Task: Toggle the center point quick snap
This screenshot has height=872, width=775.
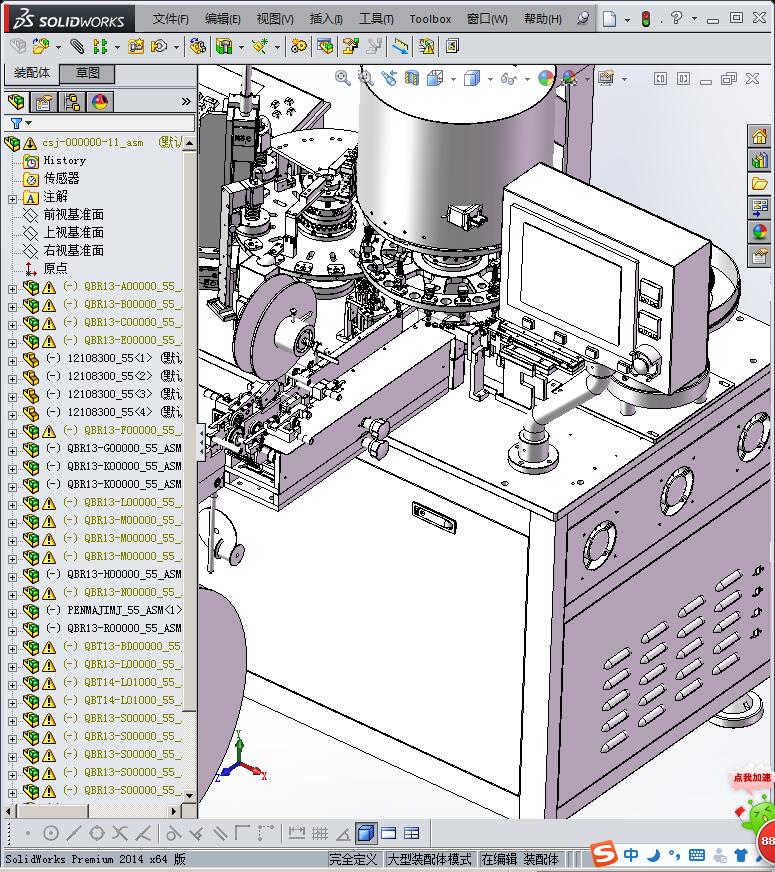Action: pos(51,833)
